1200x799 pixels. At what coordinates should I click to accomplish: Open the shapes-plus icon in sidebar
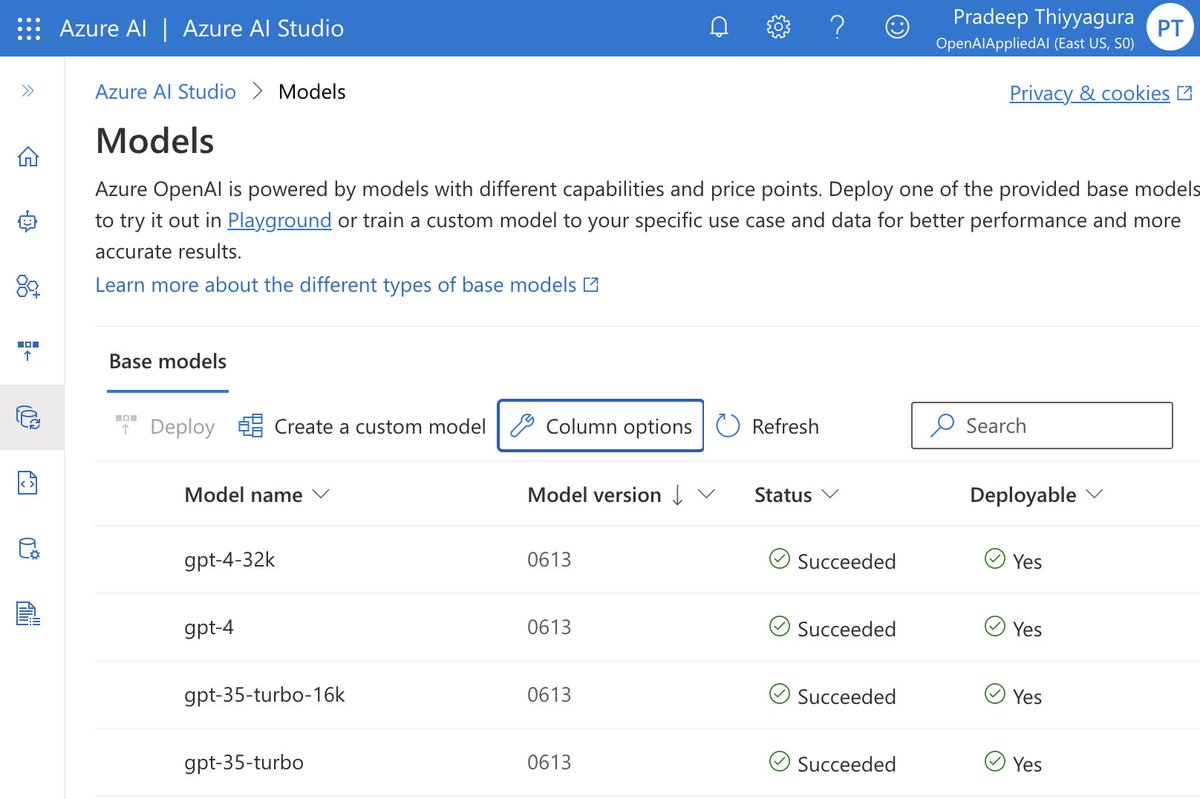pos(28,287)
